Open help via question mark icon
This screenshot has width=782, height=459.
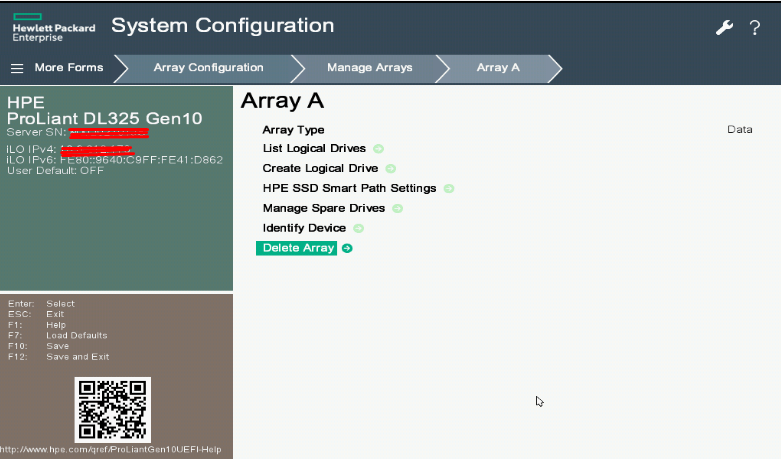click(755, 28)
